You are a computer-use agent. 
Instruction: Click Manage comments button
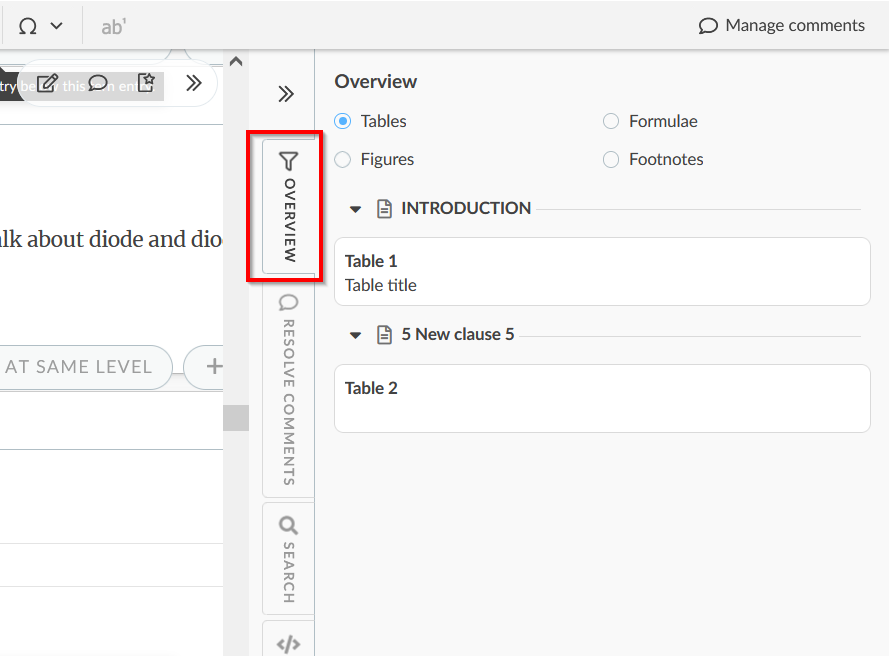point(781,26)
